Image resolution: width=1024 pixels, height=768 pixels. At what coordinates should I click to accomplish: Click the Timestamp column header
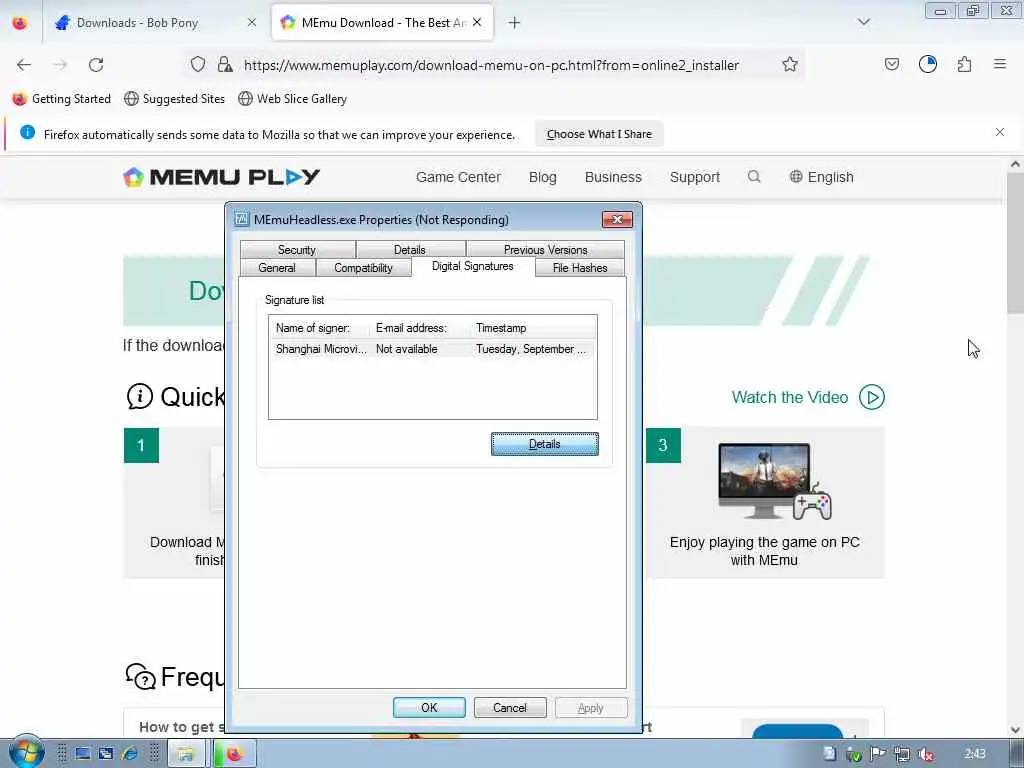[533, 328]
